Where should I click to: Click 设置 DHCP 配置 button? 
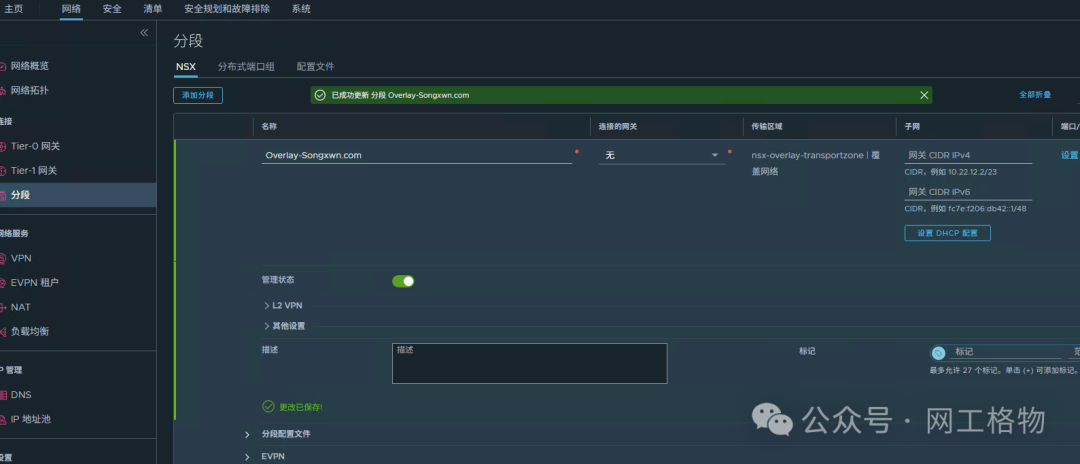[x=947, y=233]
